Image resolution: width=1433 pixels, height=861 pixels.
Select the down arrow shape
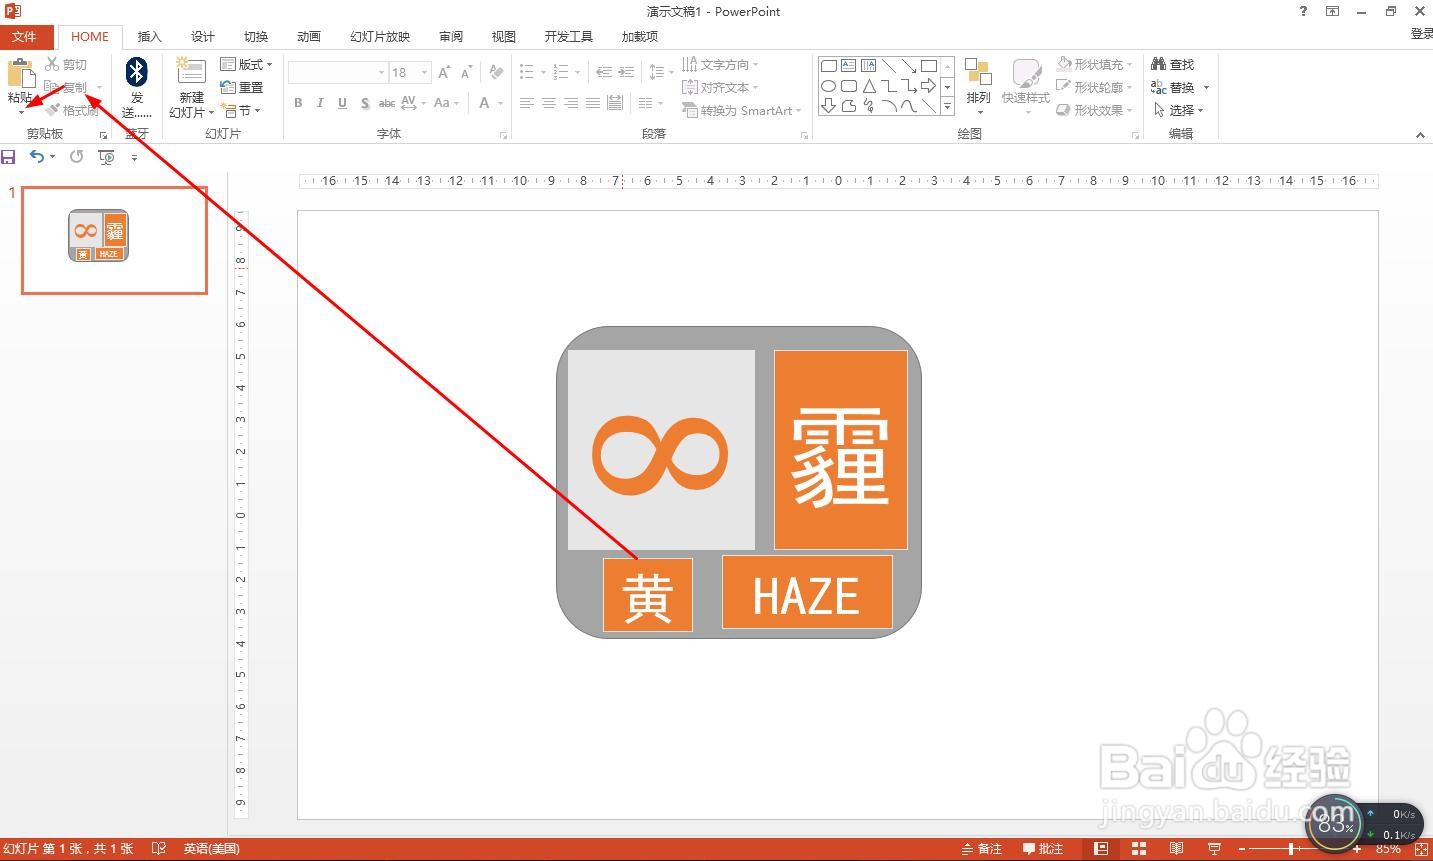click(x=829, y=106)
